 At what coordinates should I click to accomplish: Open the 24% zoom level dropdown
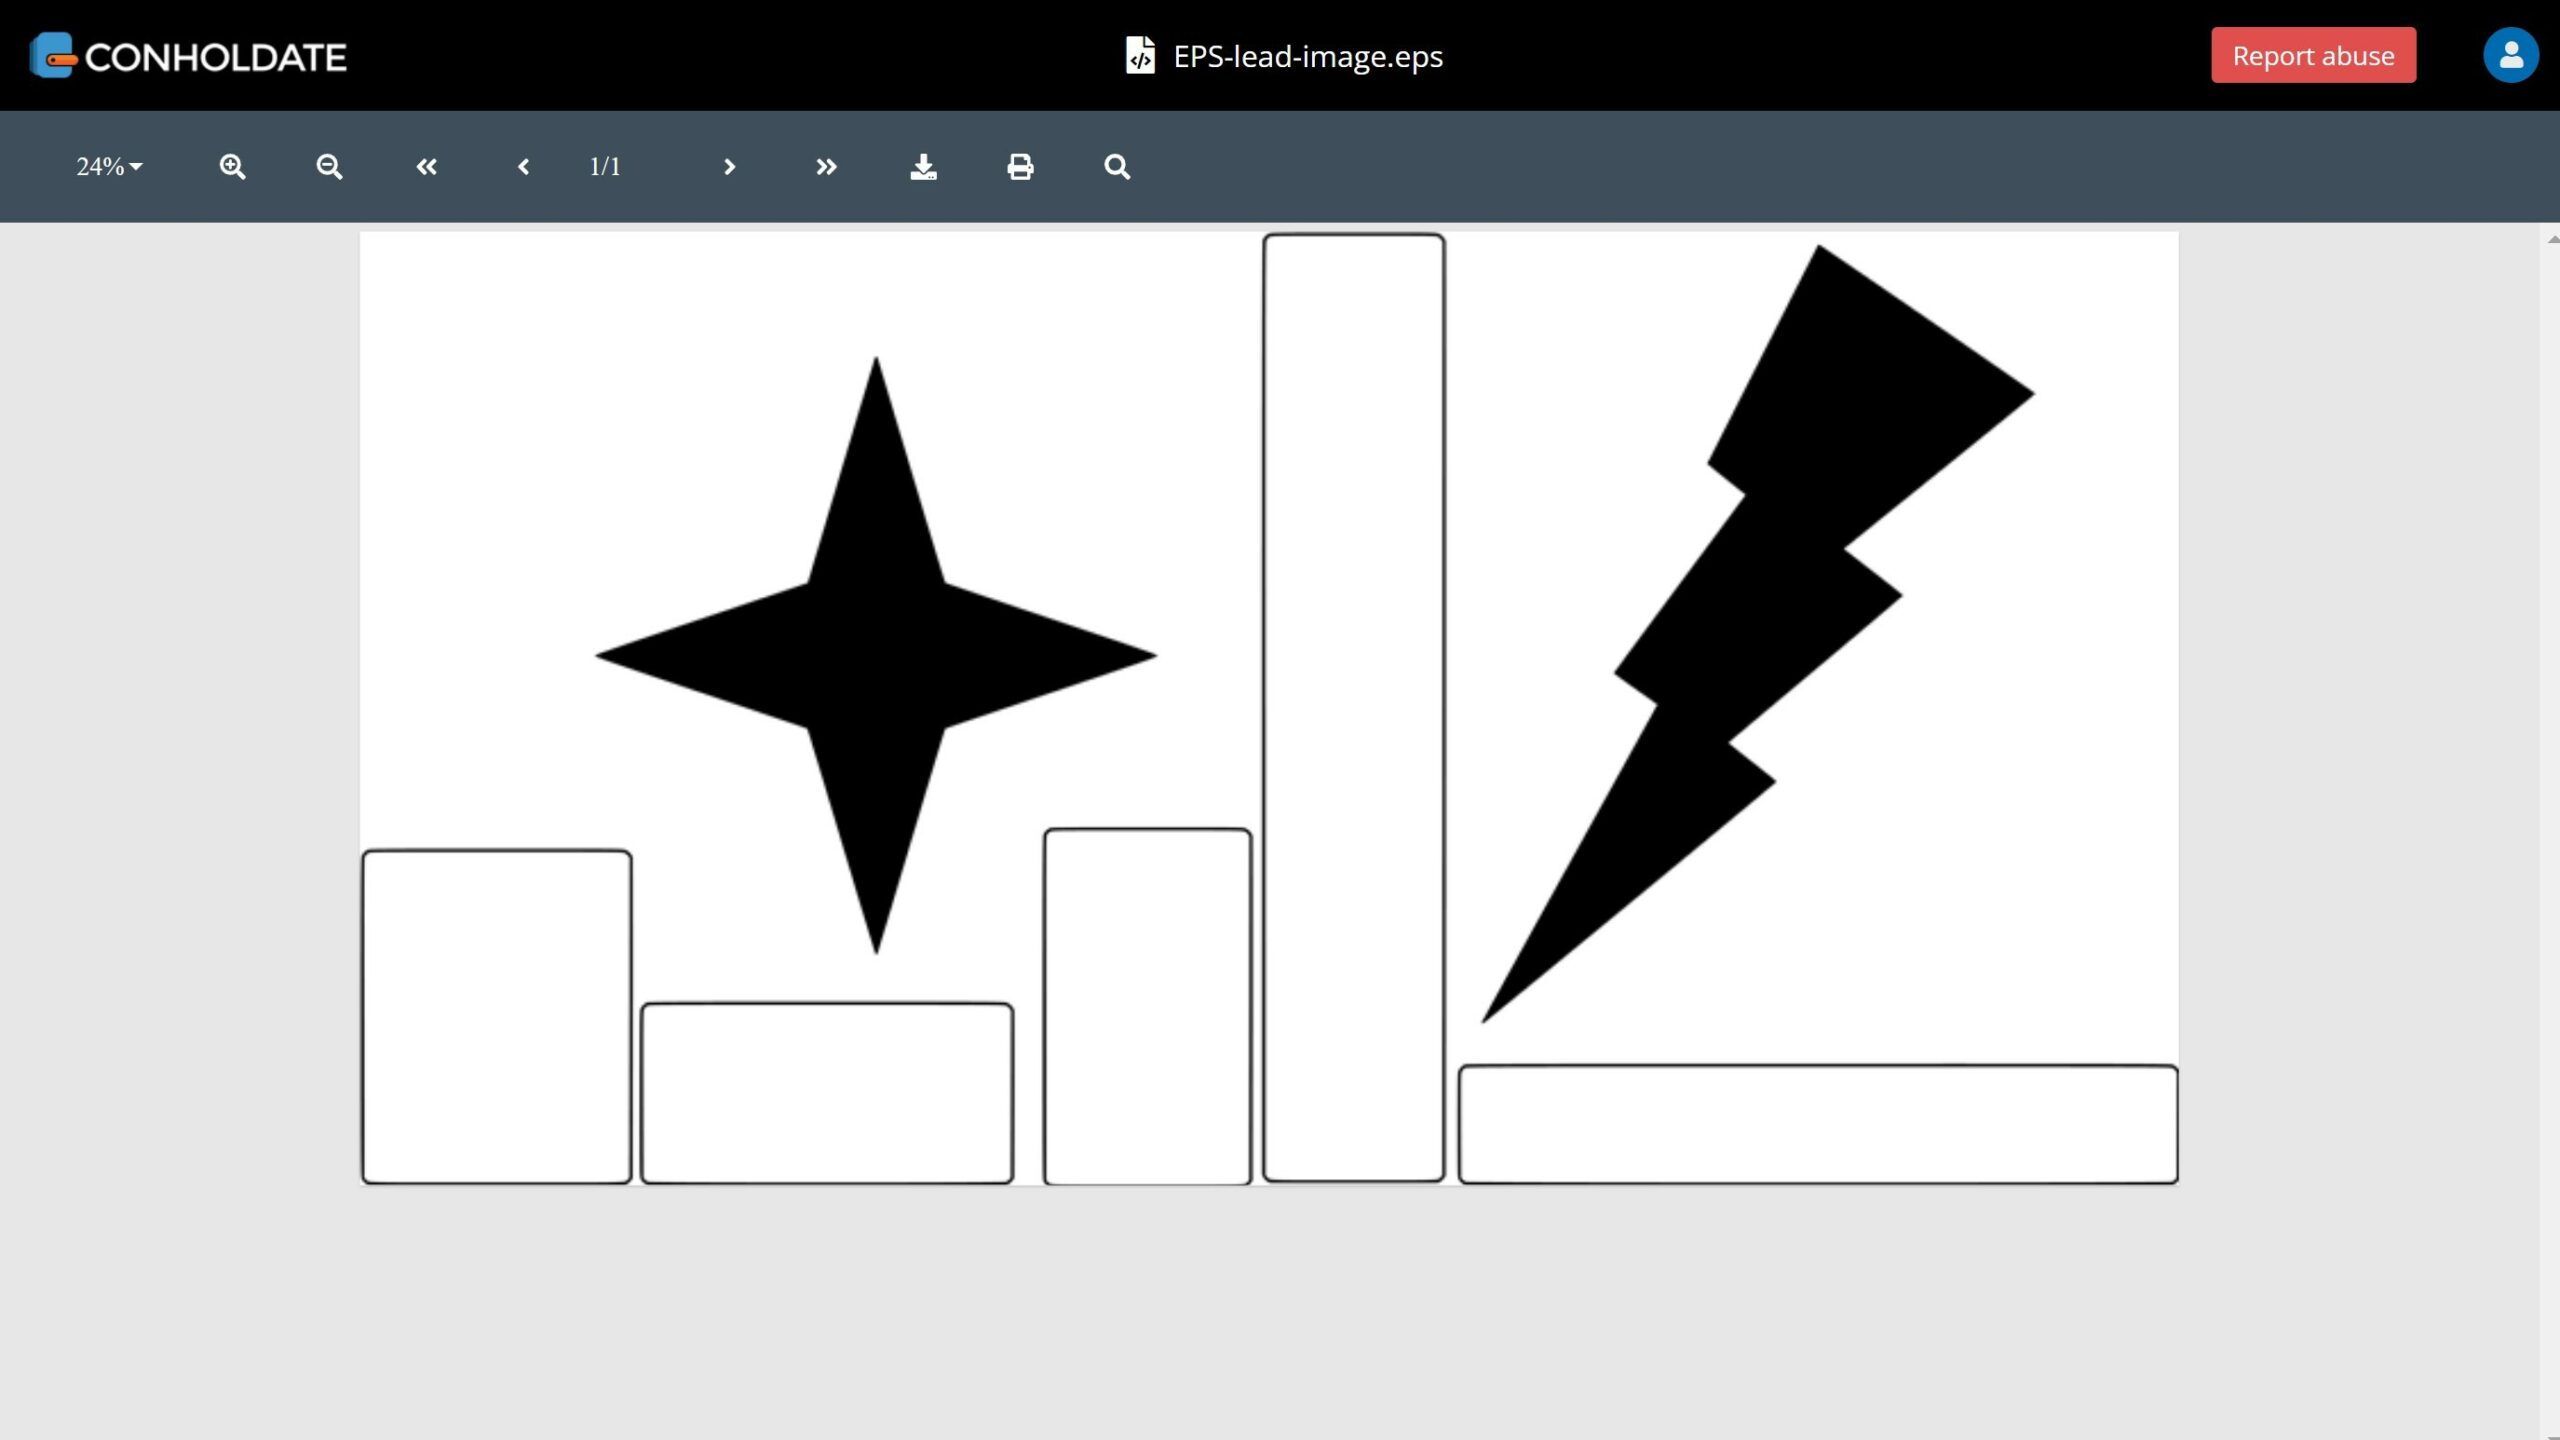109,167
